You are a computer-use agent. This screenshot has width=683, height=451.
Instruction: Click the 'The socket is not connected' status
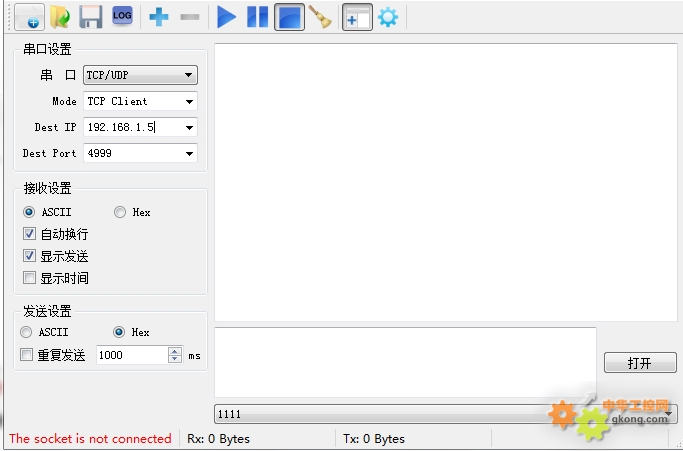[90, 438]
